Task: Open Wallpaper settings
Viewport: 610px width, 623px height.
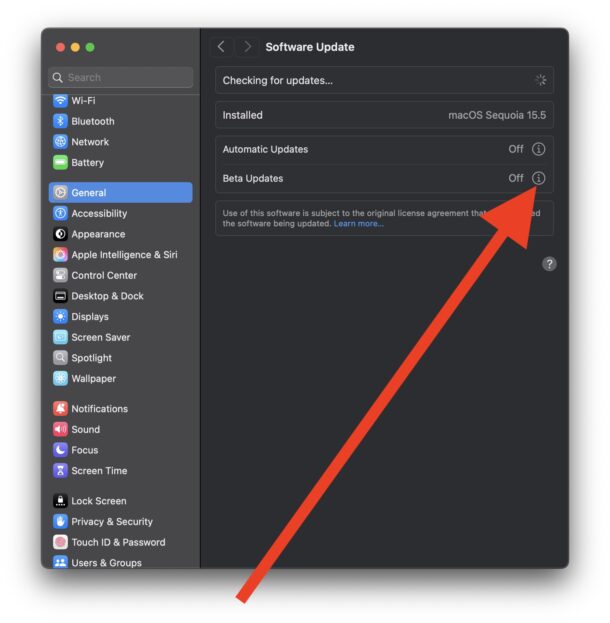Action: (93, 378)
